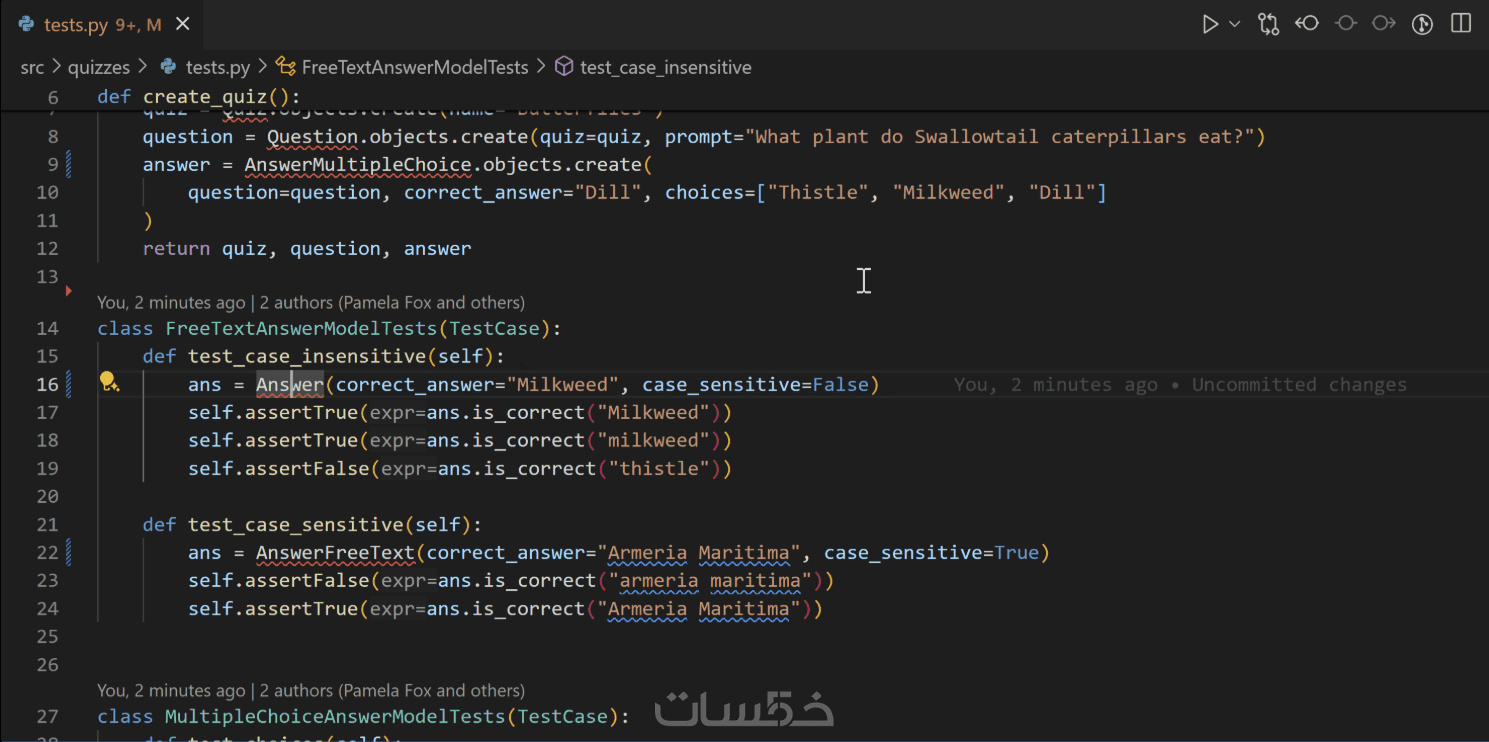Click the red deleted-lines arrow below line 13
The height and width of the screenshot is (742, 1489).
[x=69, y=291]
